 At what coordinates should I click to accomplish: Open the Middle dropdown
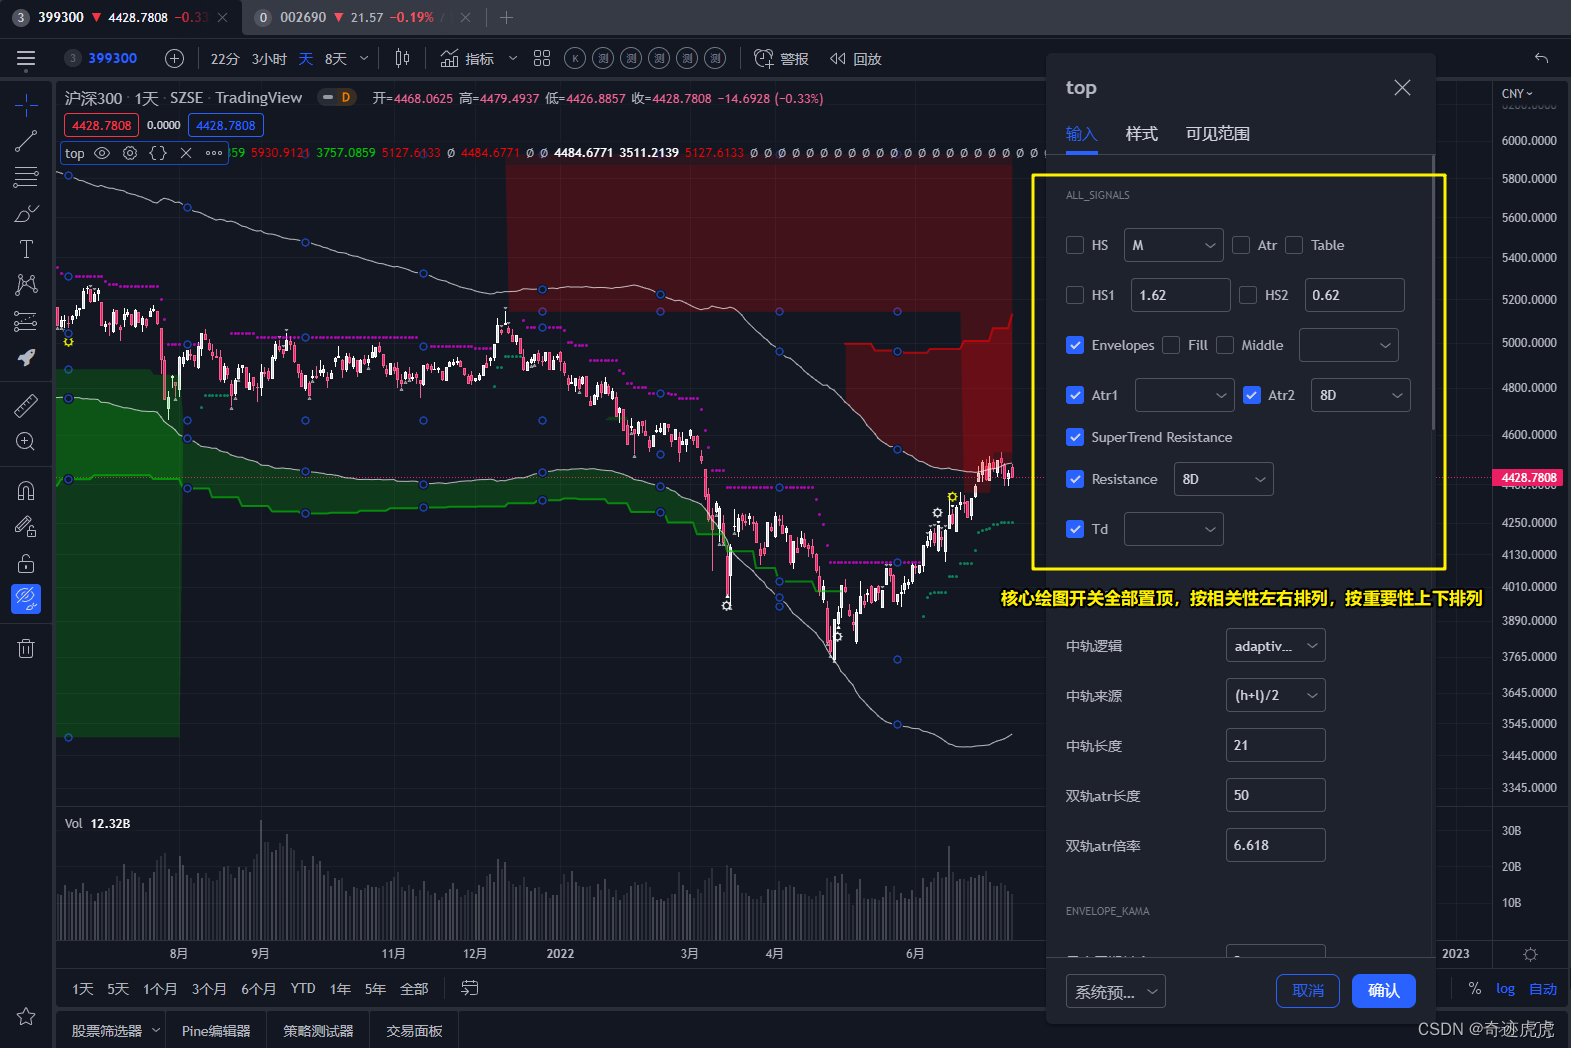tap(1349, 345)
